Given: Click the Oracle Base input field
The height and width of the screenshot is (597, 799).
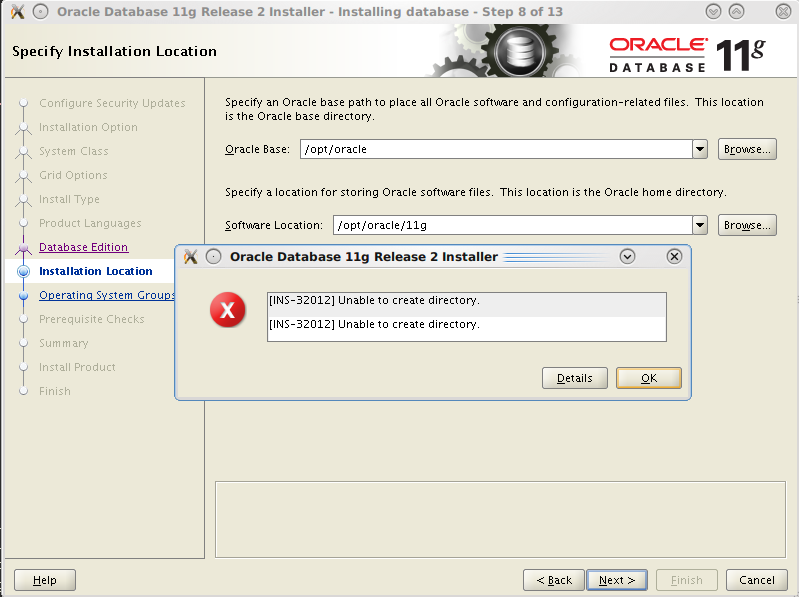Looking at the screenshot, I should [x=496, y=149].
